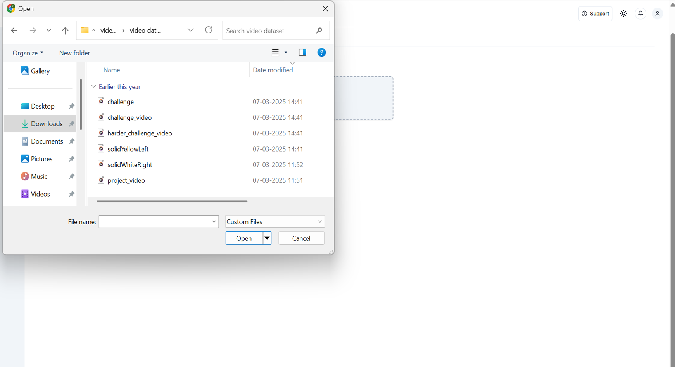
Task: Open Desktop in navigation pane
Action: coord(37,106)
